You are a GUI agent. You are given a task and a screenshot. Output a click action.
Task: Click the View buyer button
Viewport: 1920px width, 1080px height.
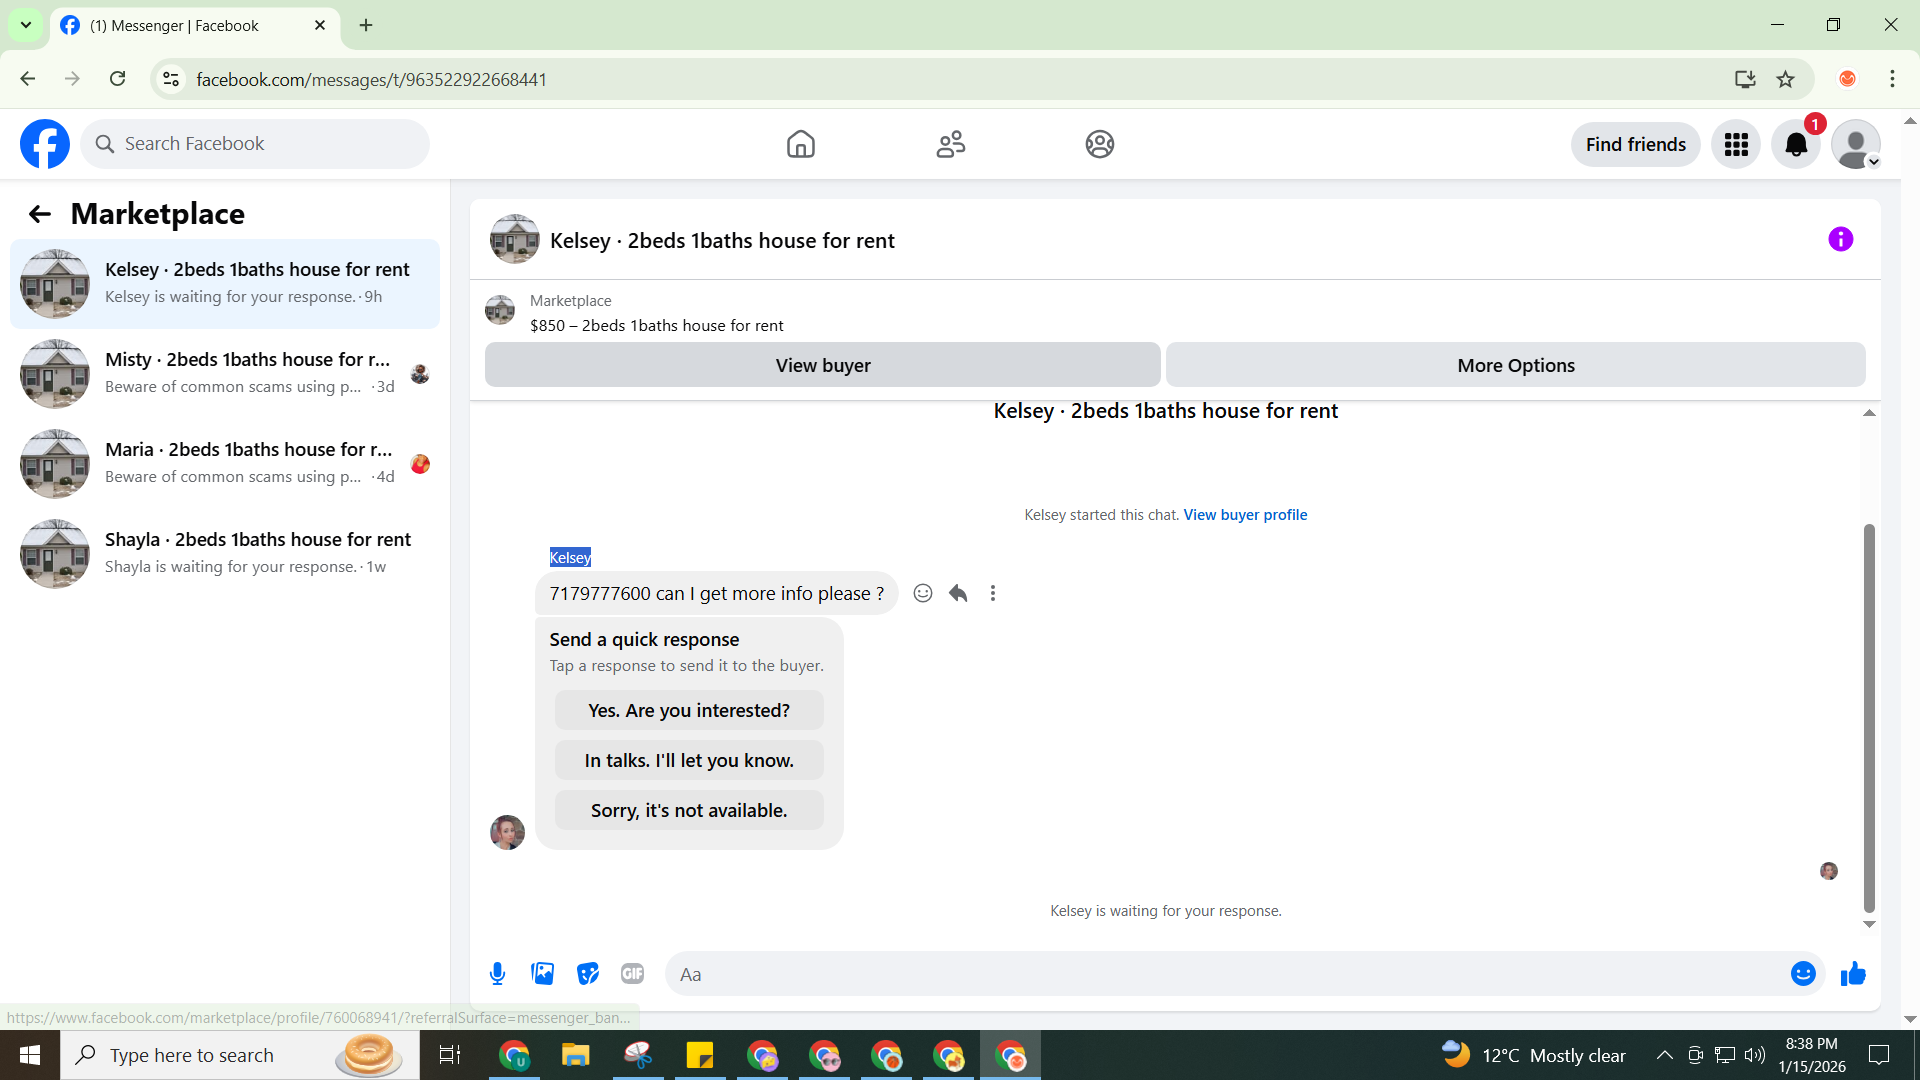[x=822, y=365]
